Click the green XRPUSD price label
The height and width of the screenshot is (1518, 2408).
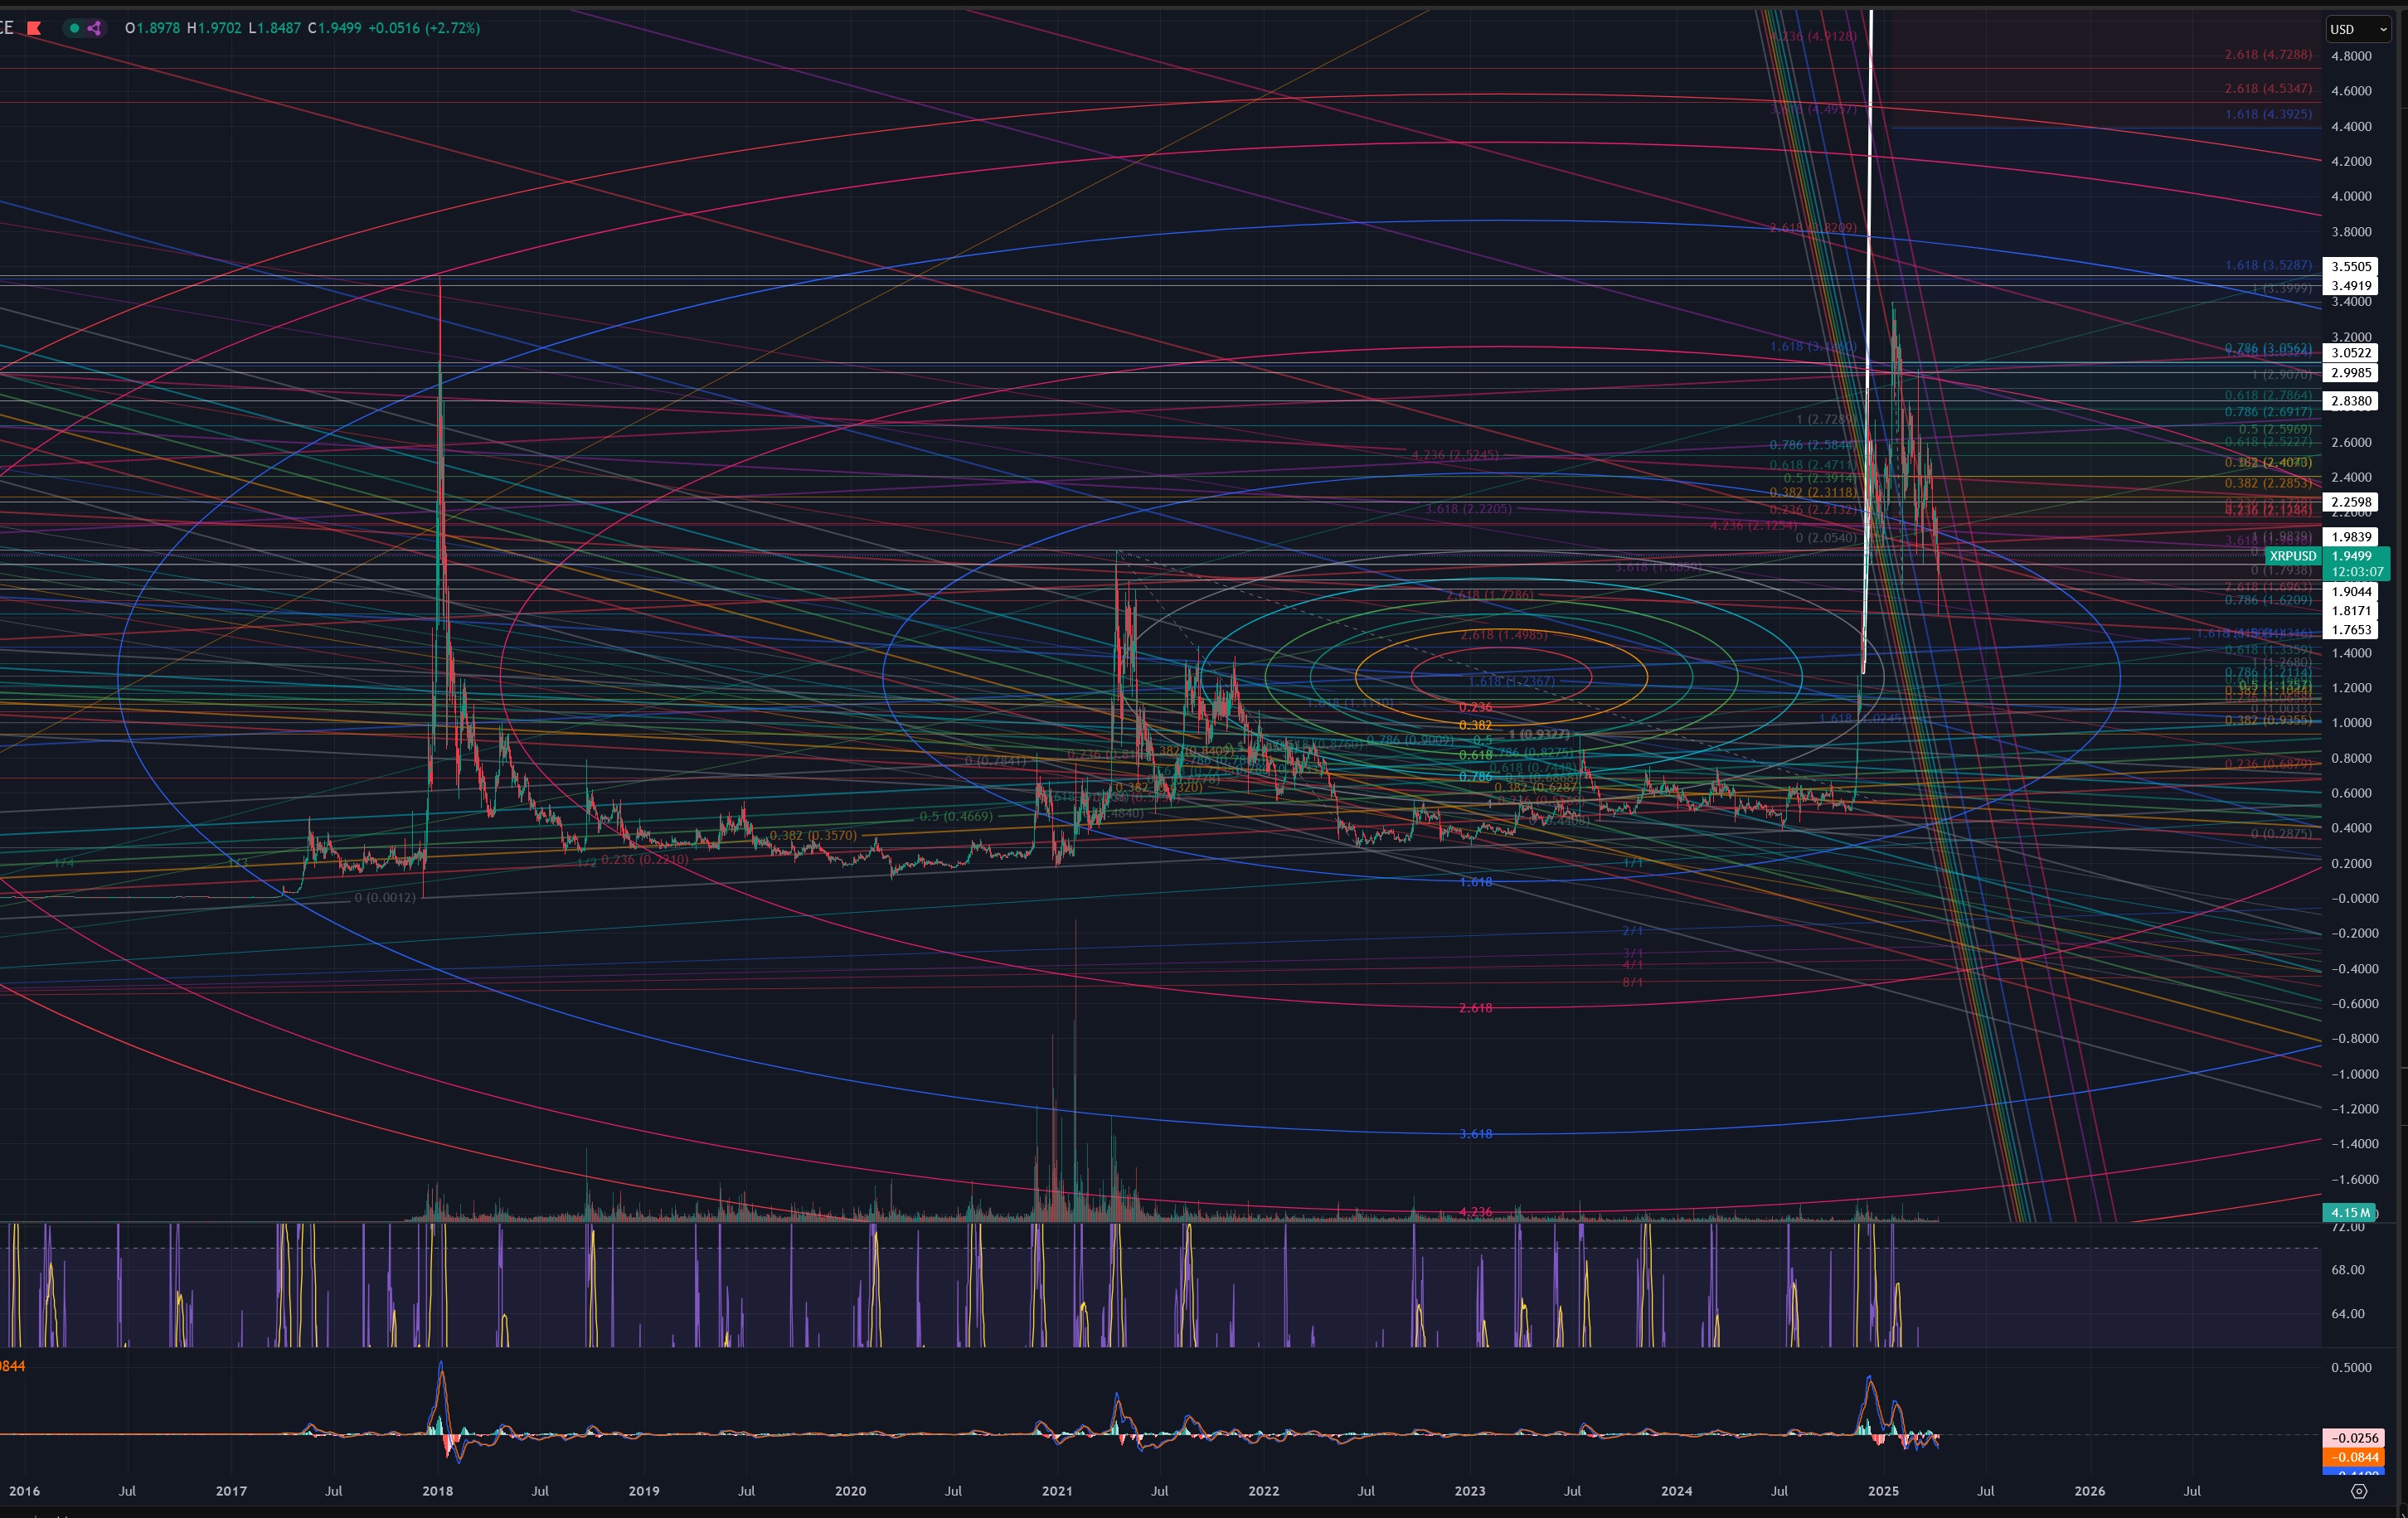2292,556
